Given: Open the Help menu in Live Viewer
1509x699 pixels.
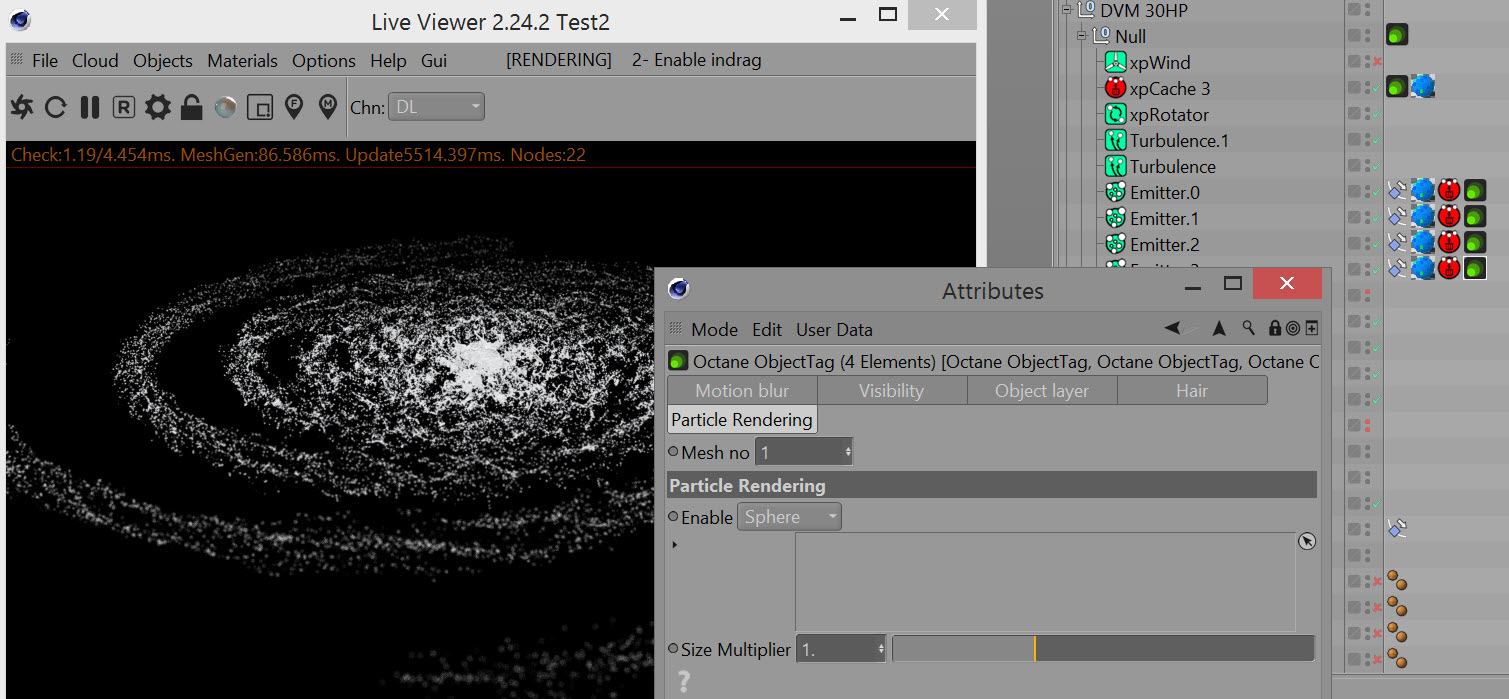Looking at the screenshot, I should pos(388,61).
